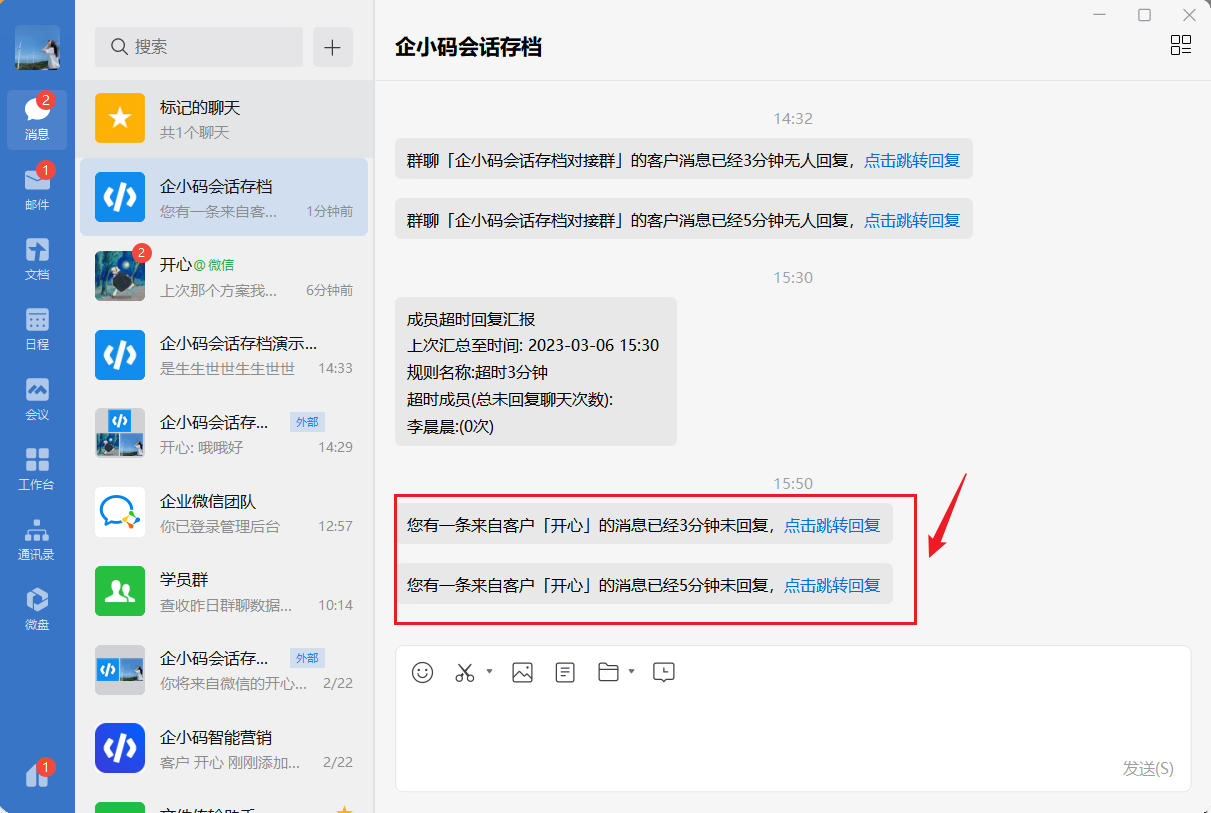This screenshot has height=813, width=1211.
Task: Click the send image icon
Action: pos(522,672)
